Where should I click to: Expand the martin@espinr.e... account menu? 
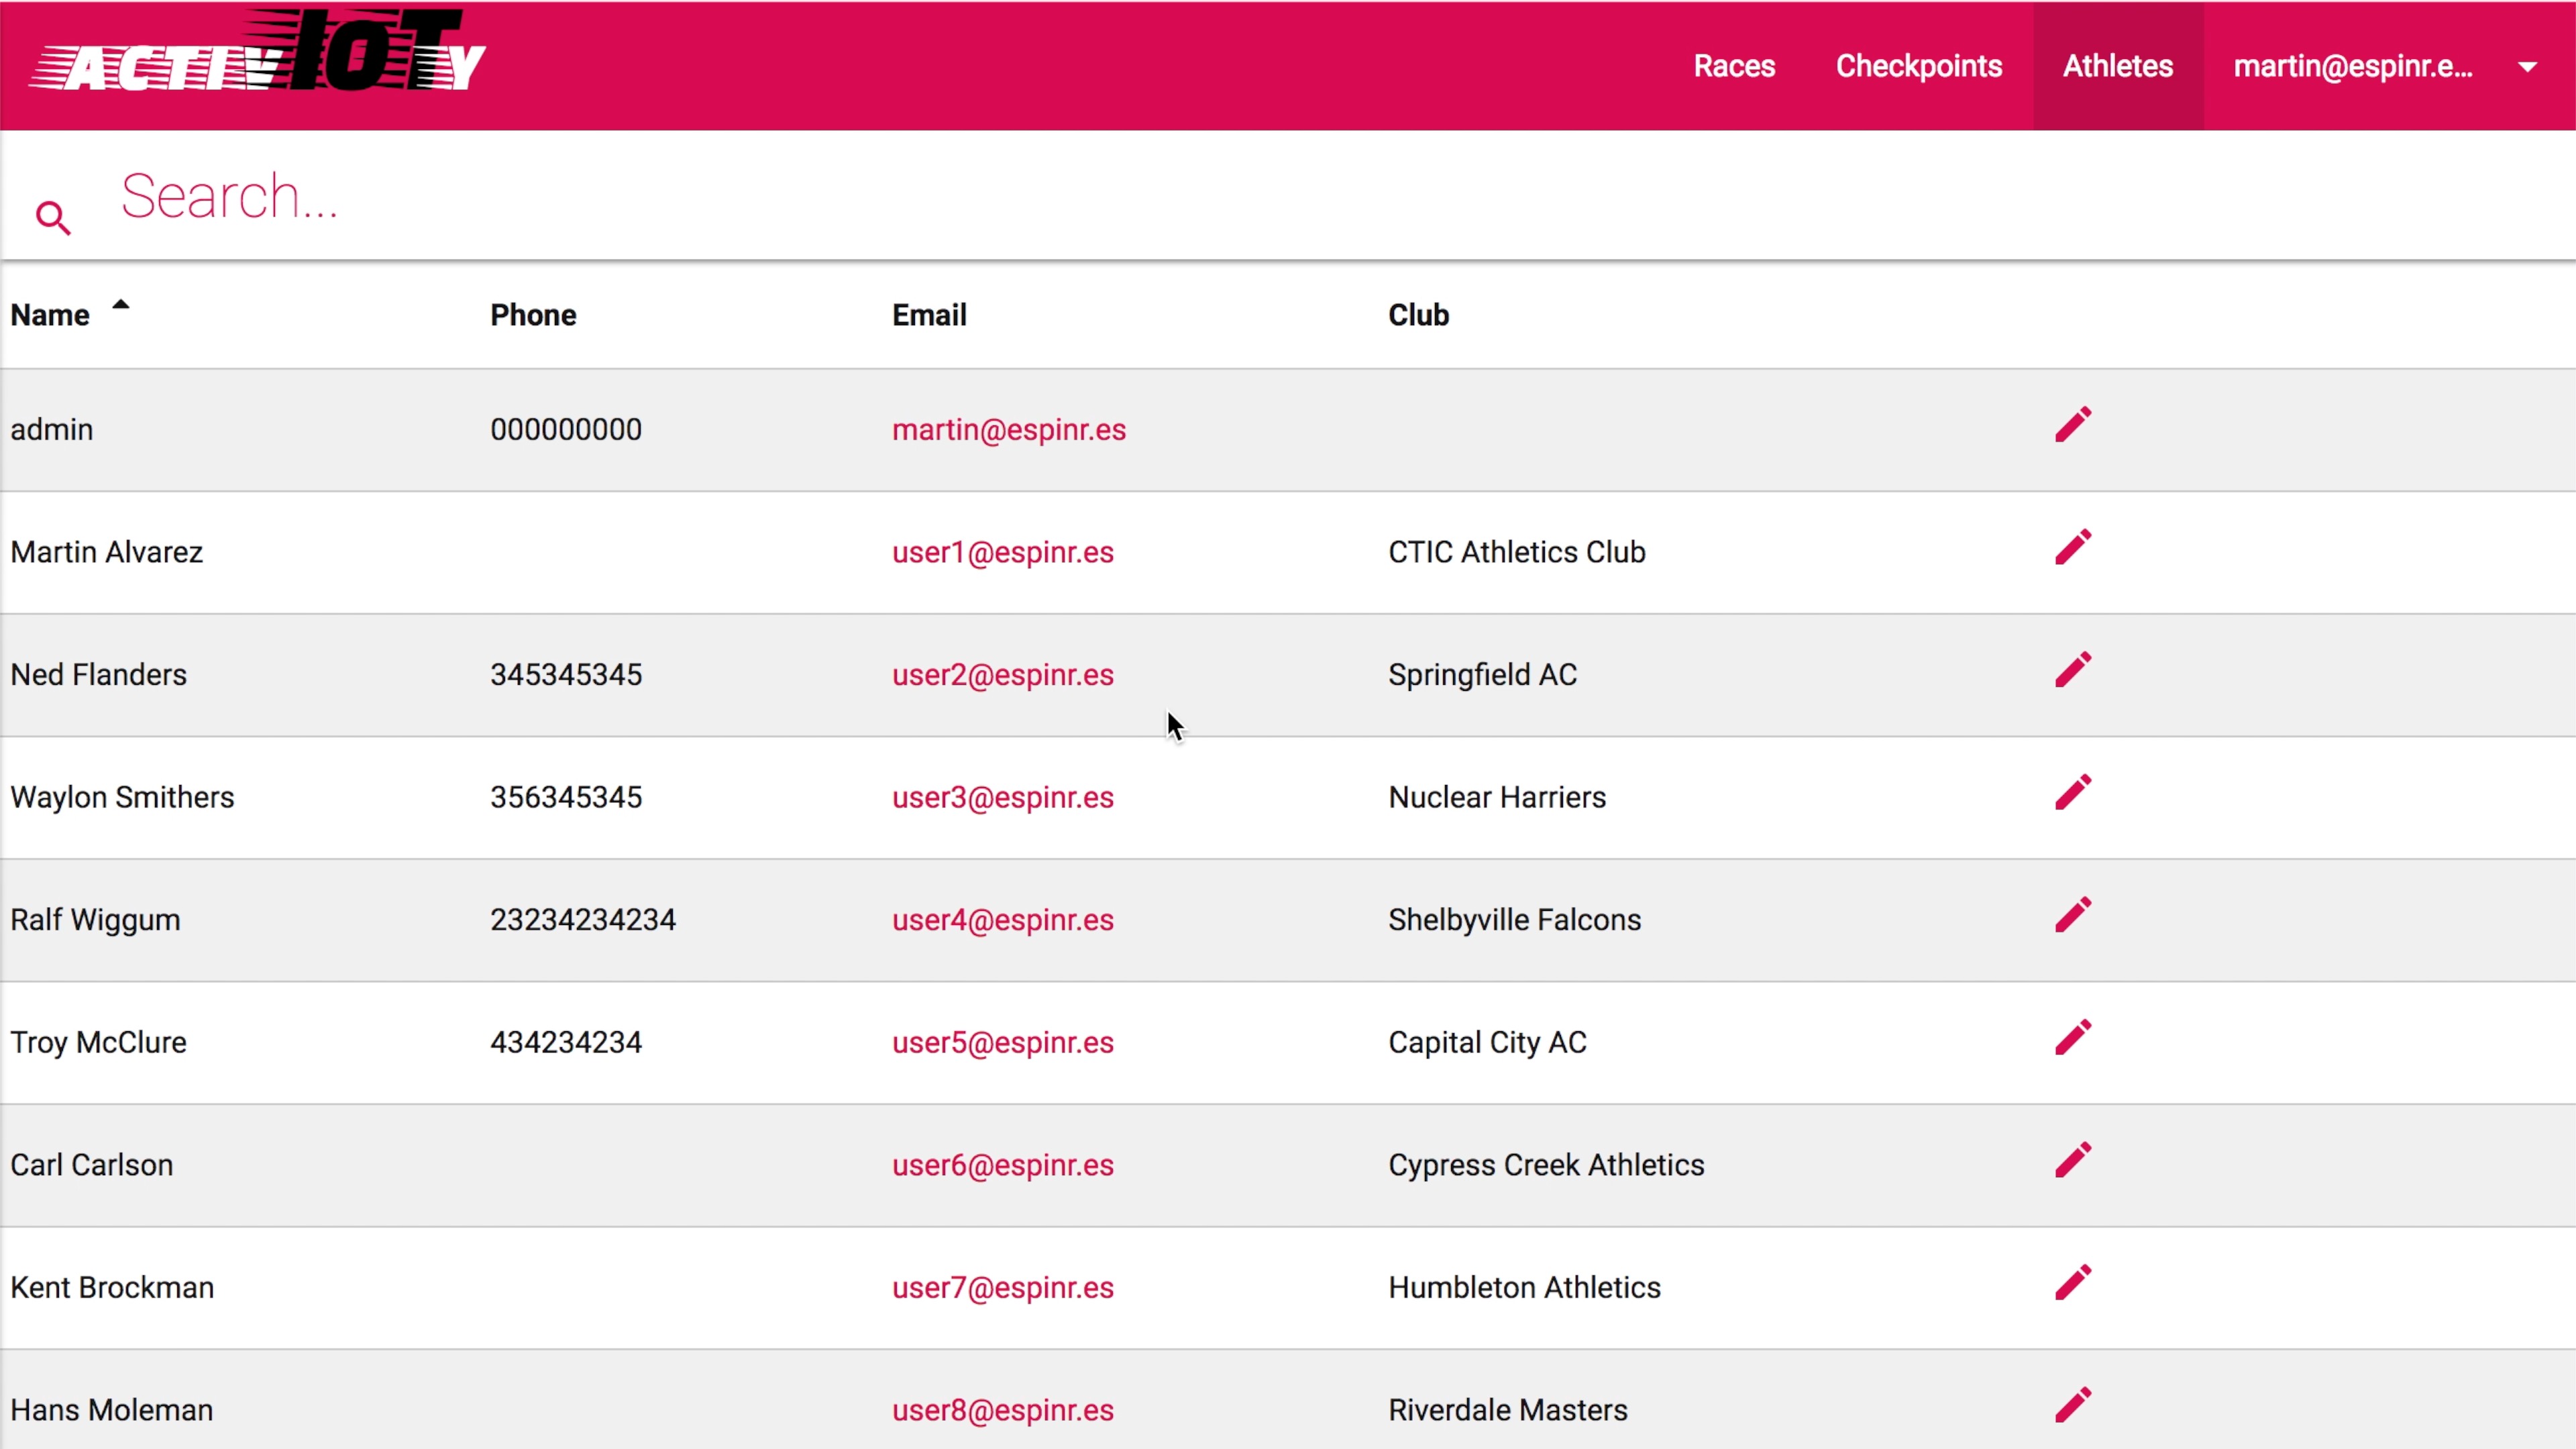pos(2352,66)
